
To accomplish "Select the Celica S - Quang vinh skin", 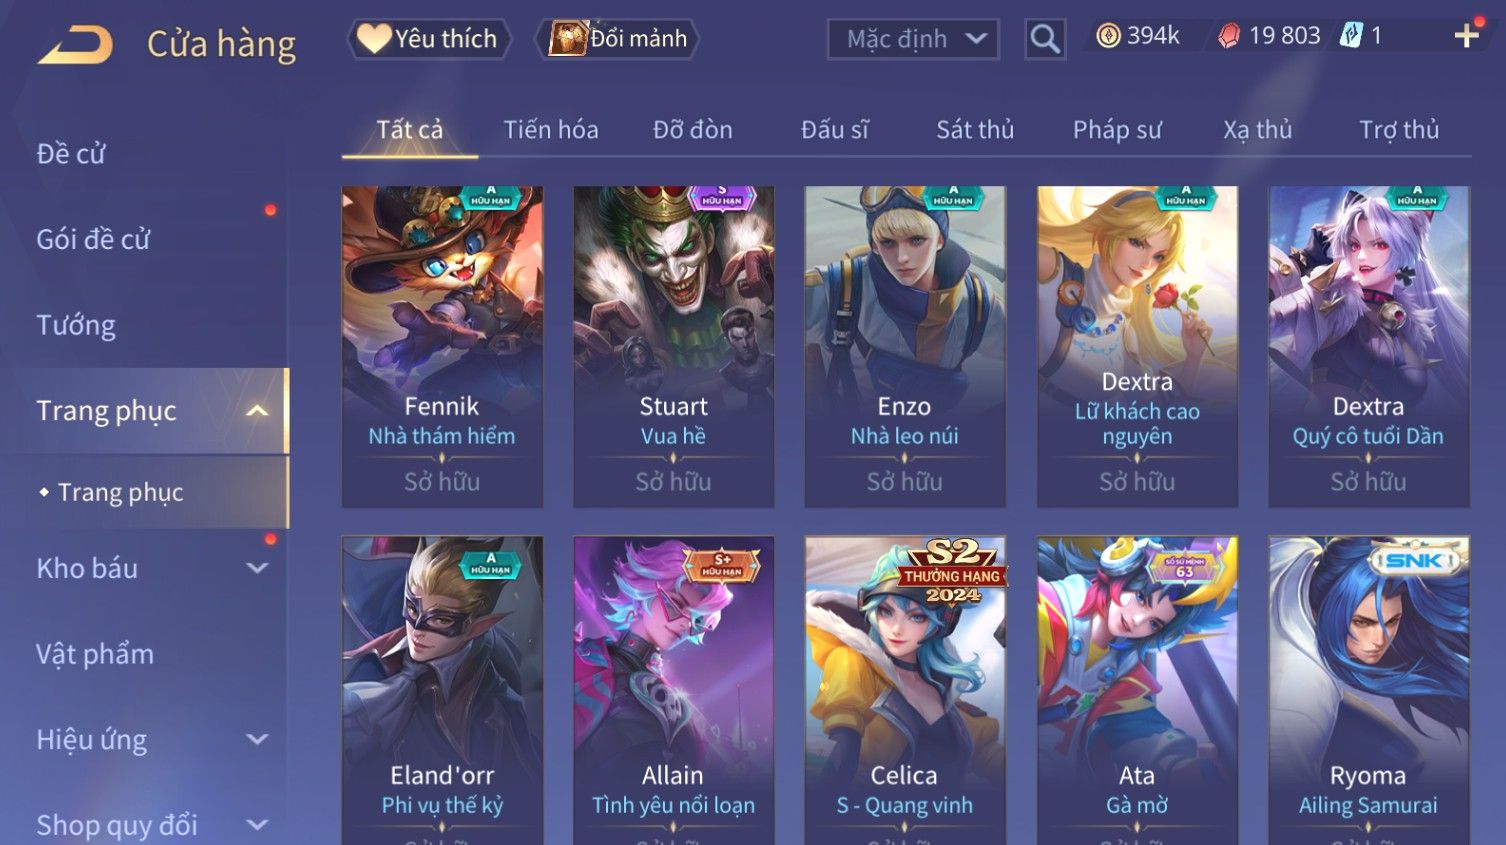I will coord(904,690).
